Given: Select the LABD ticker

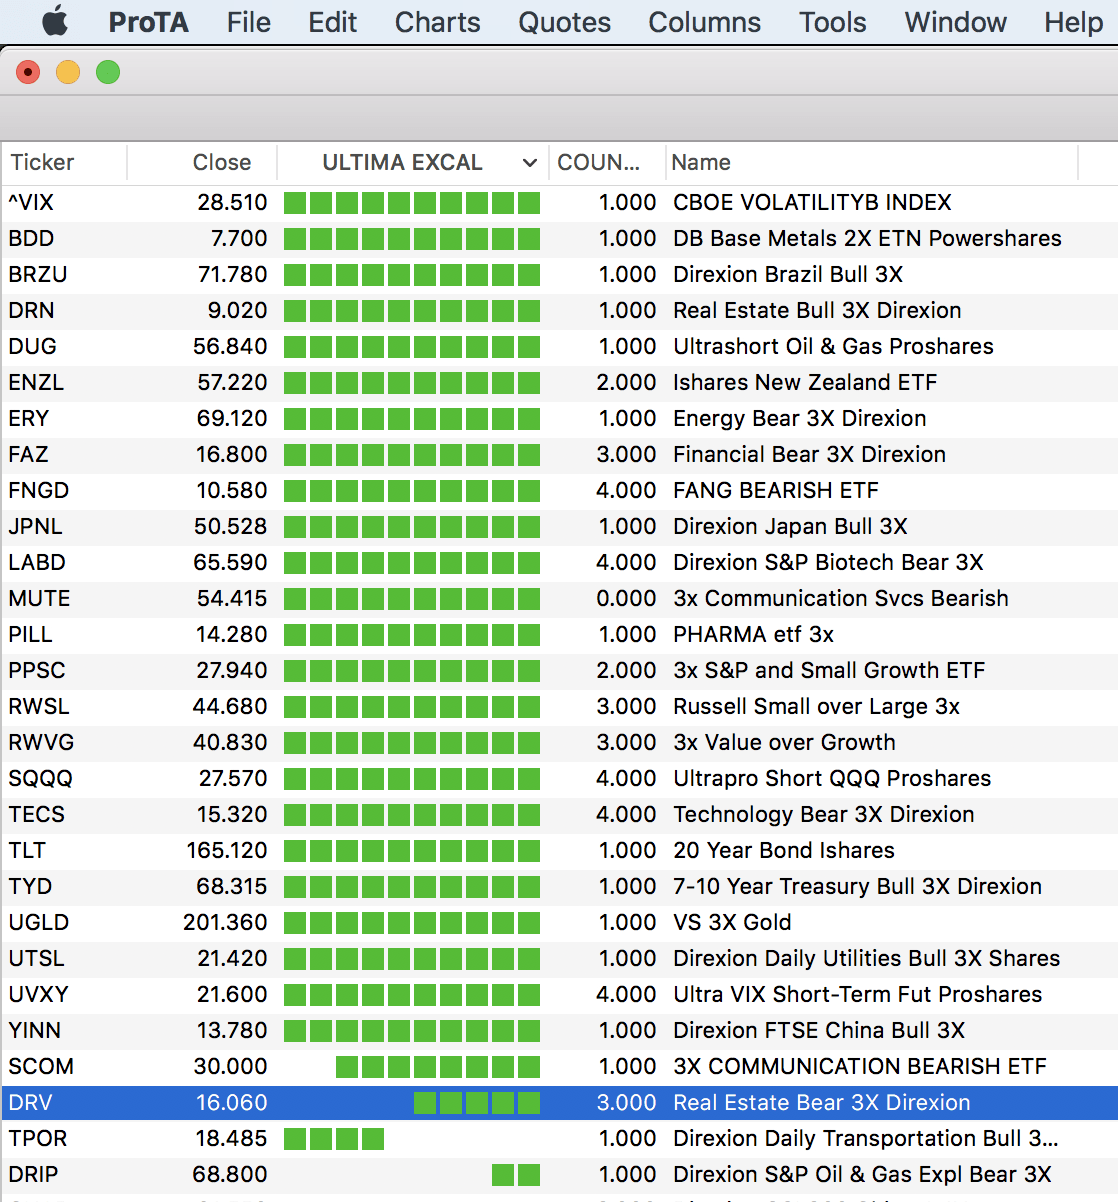Looking at the screenshot, I should pos(37,562).
